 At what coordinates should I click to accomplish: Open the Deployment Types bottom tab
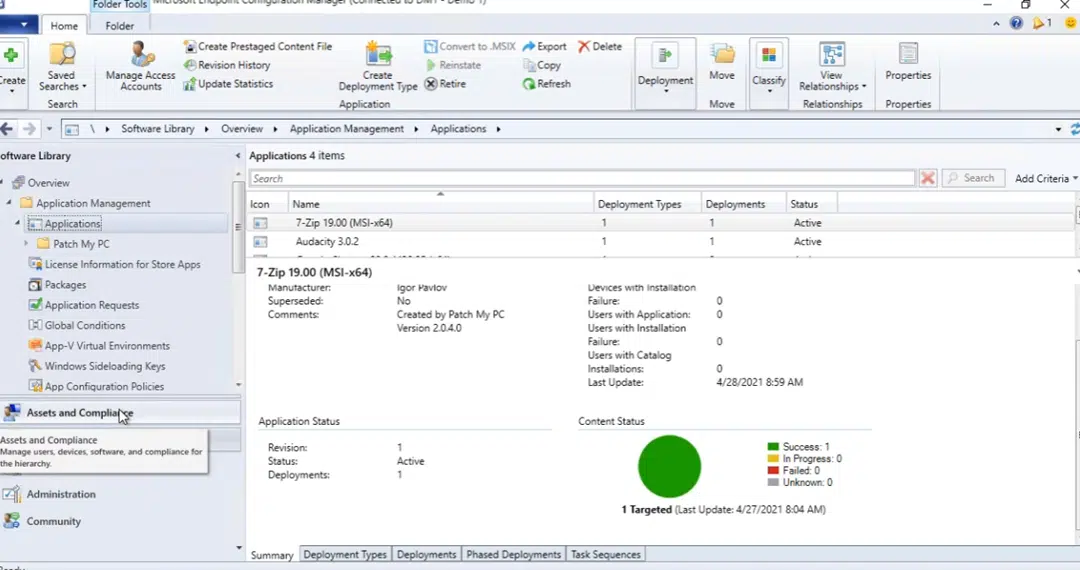pyautogui.click(x=344, y=554)
